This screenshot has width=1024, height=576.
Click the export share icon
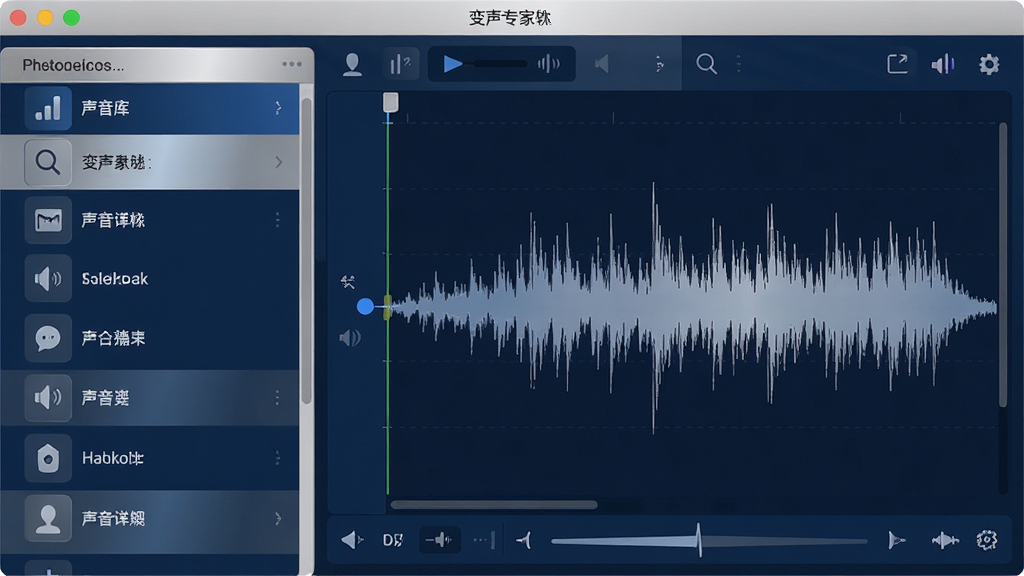(897, 64)
